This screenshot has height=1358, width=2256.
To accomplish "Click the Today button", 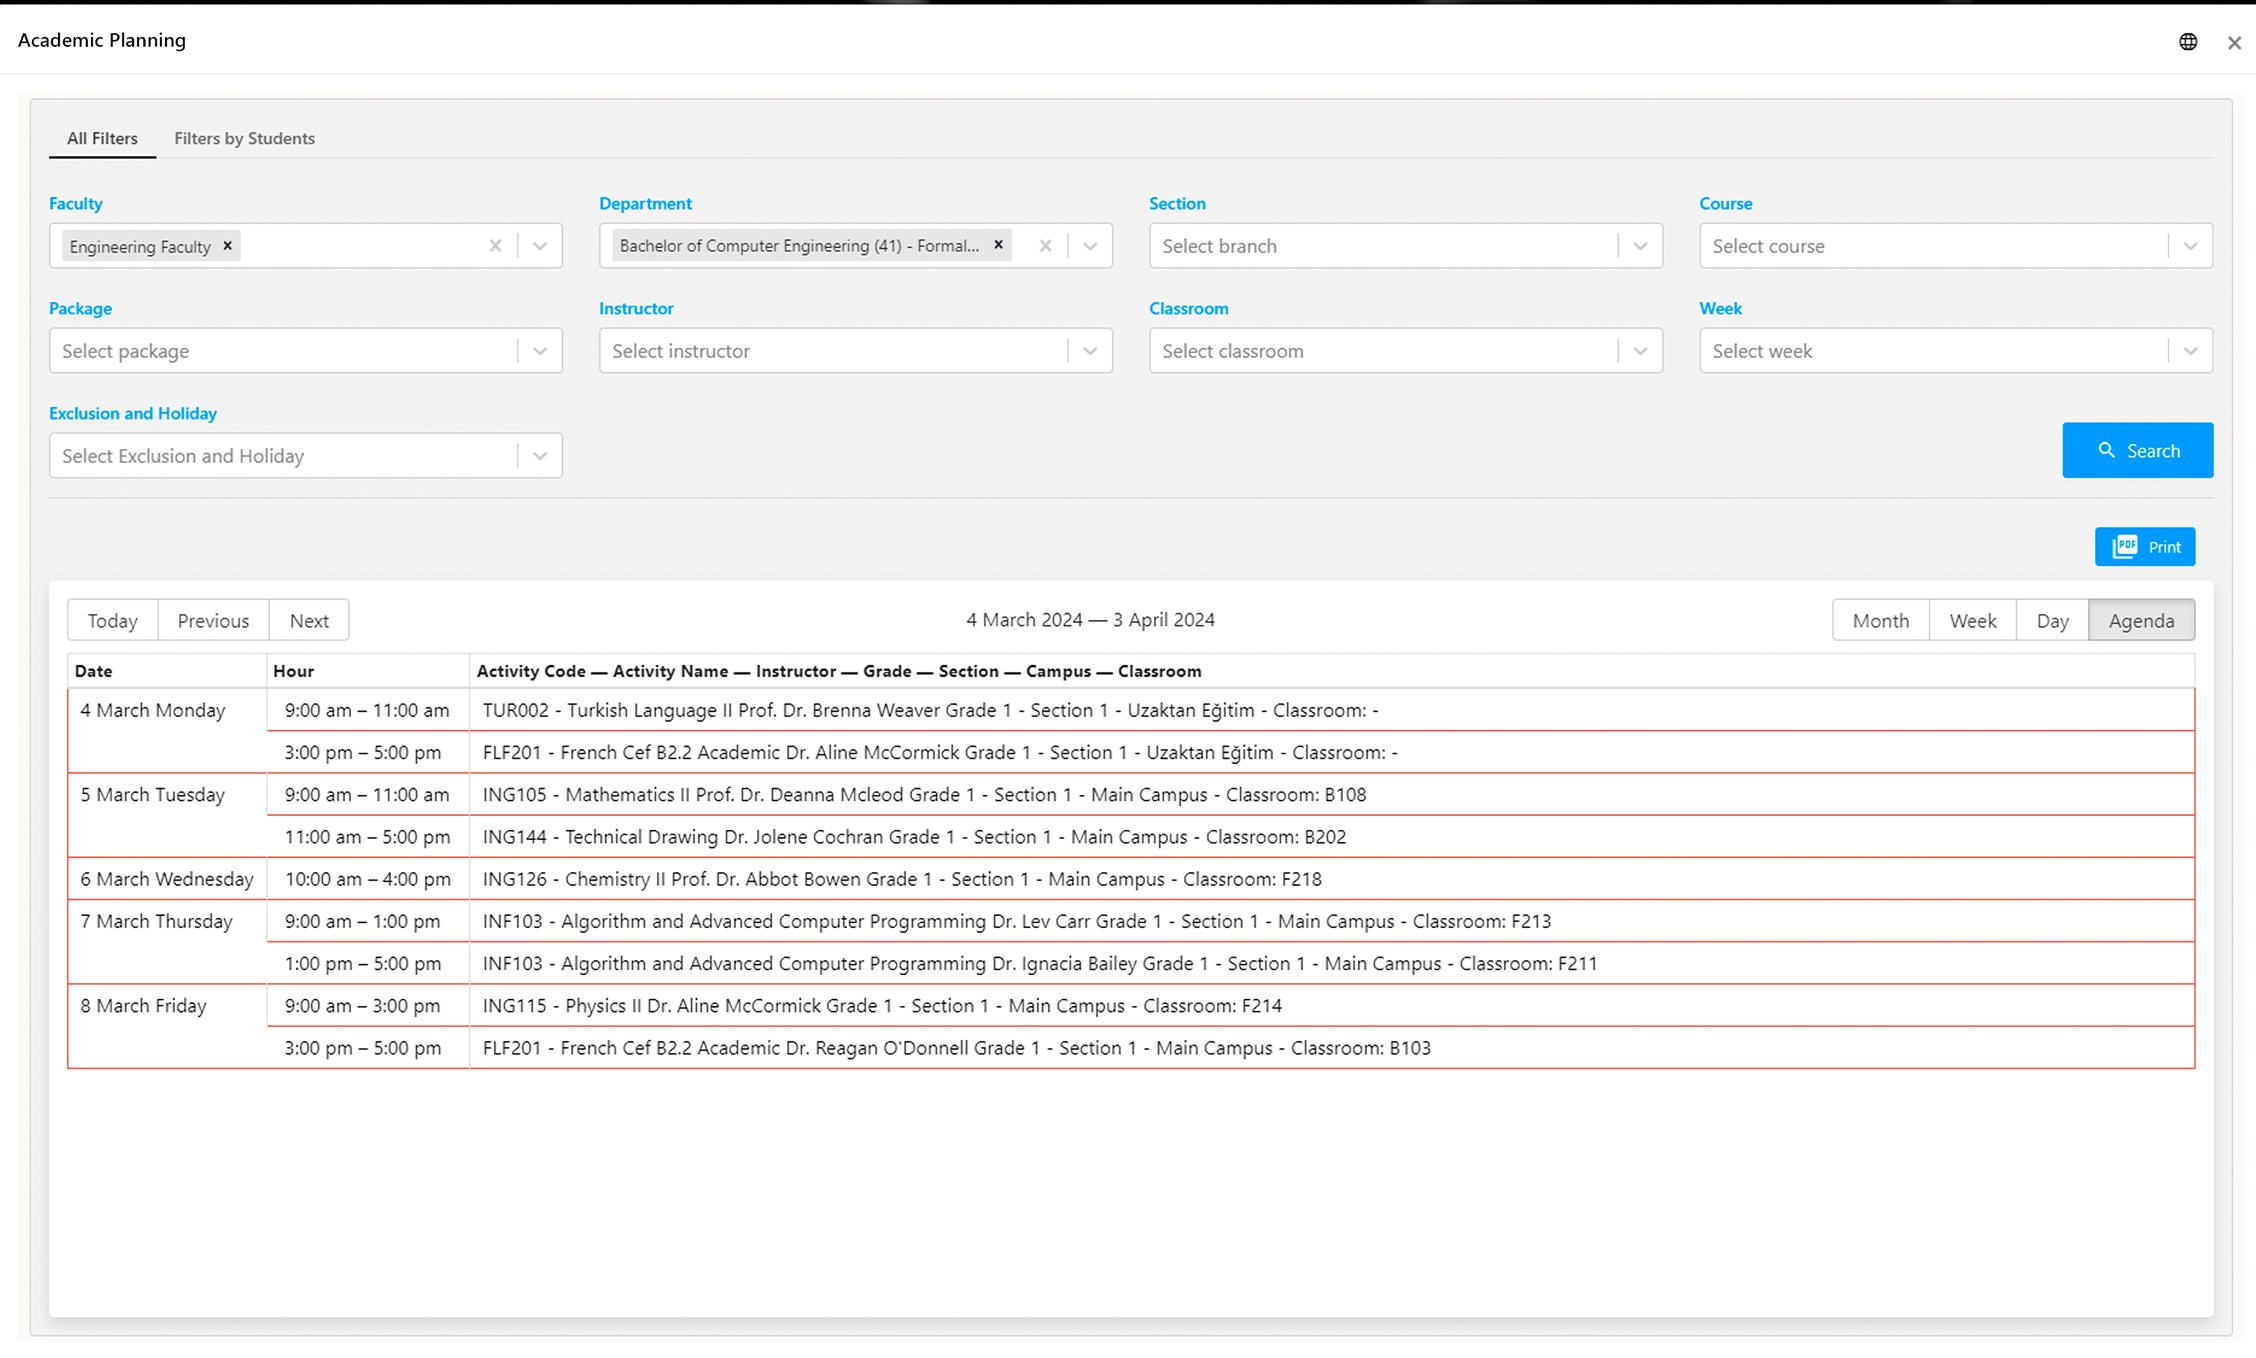I will 113,620.
